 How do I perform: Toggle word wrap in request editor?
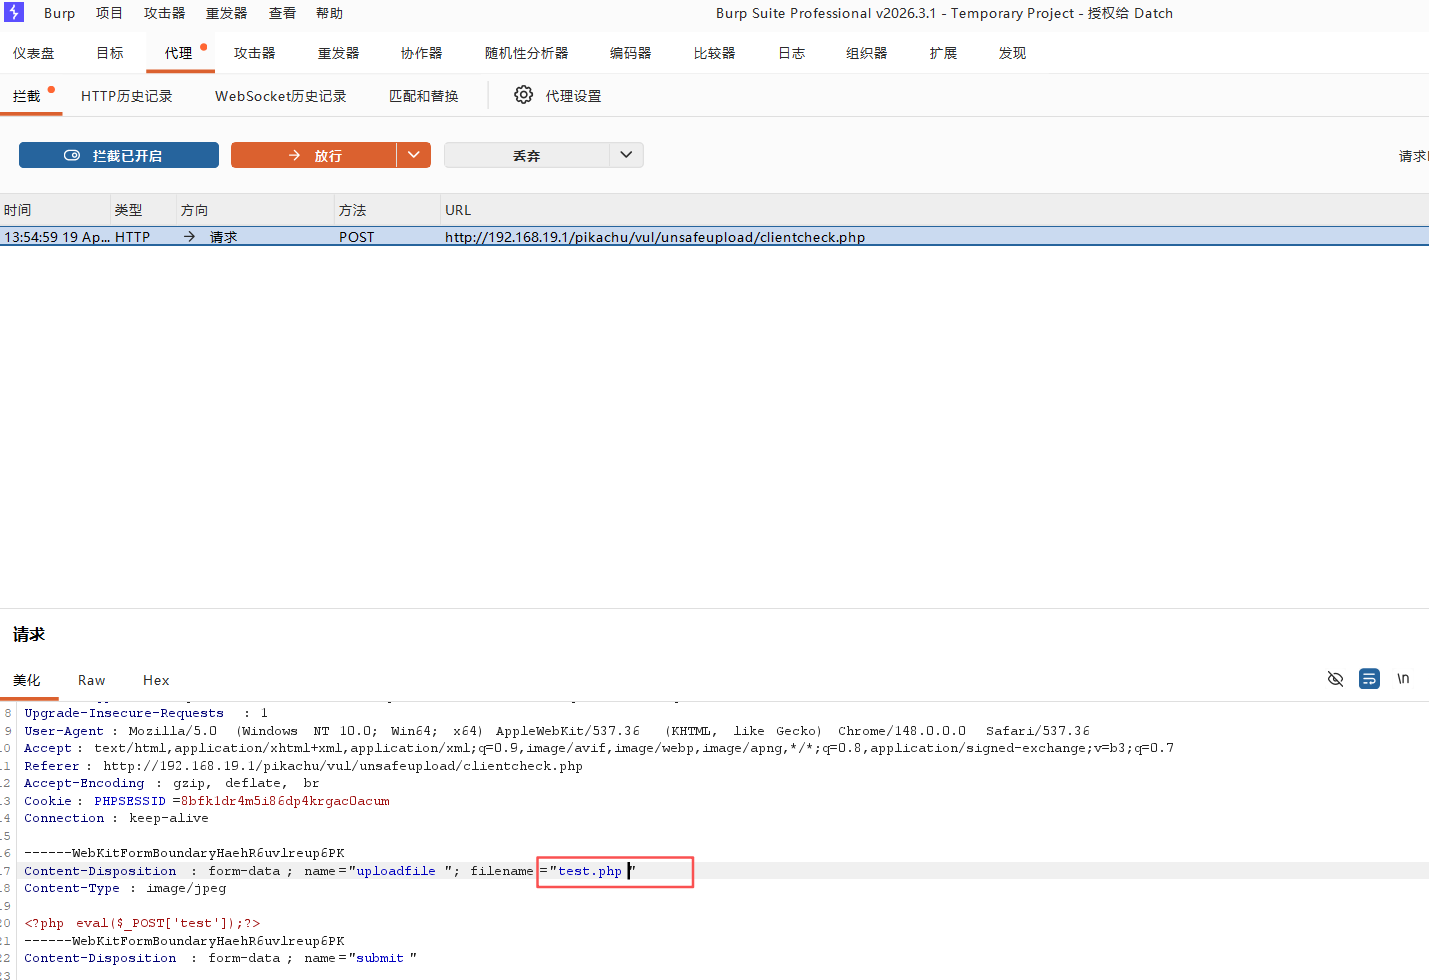point(1369,679)
